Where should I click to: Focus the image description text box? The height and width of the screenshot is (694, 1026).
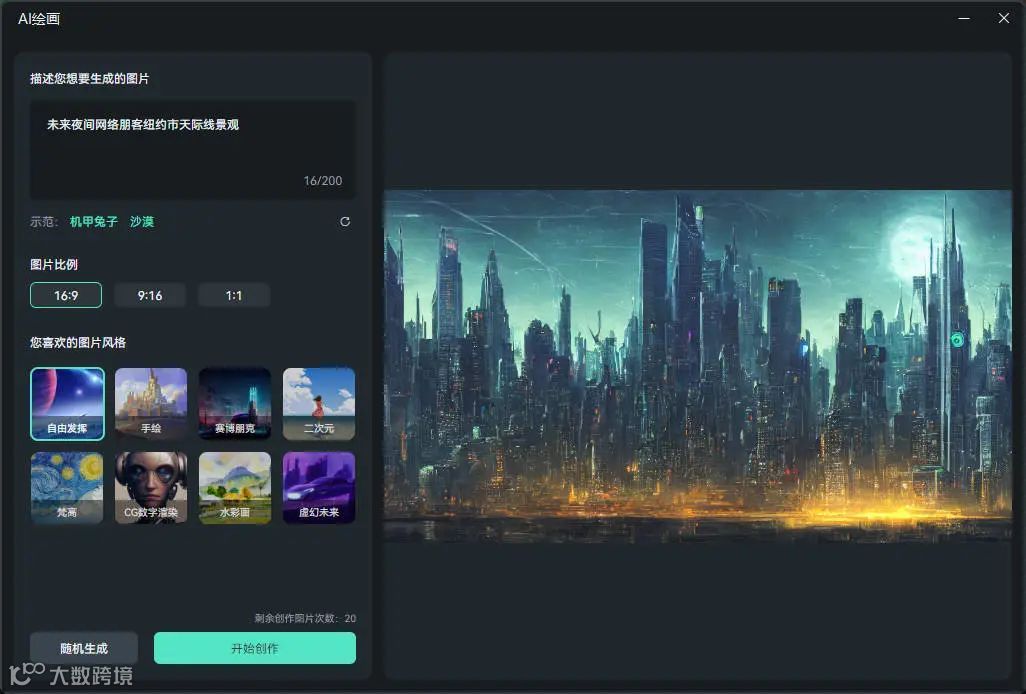193,150
